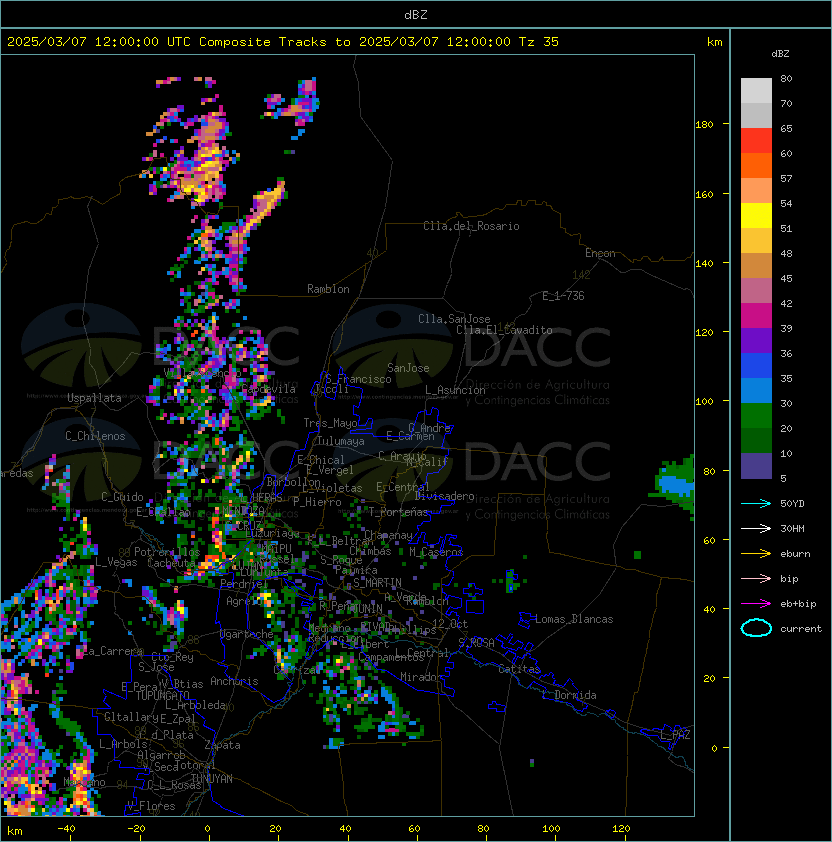Image resolution: width=832 pixels, height=842 pixels.
Task: Click the TUPUNGATO label
Action: click(163, 695)
